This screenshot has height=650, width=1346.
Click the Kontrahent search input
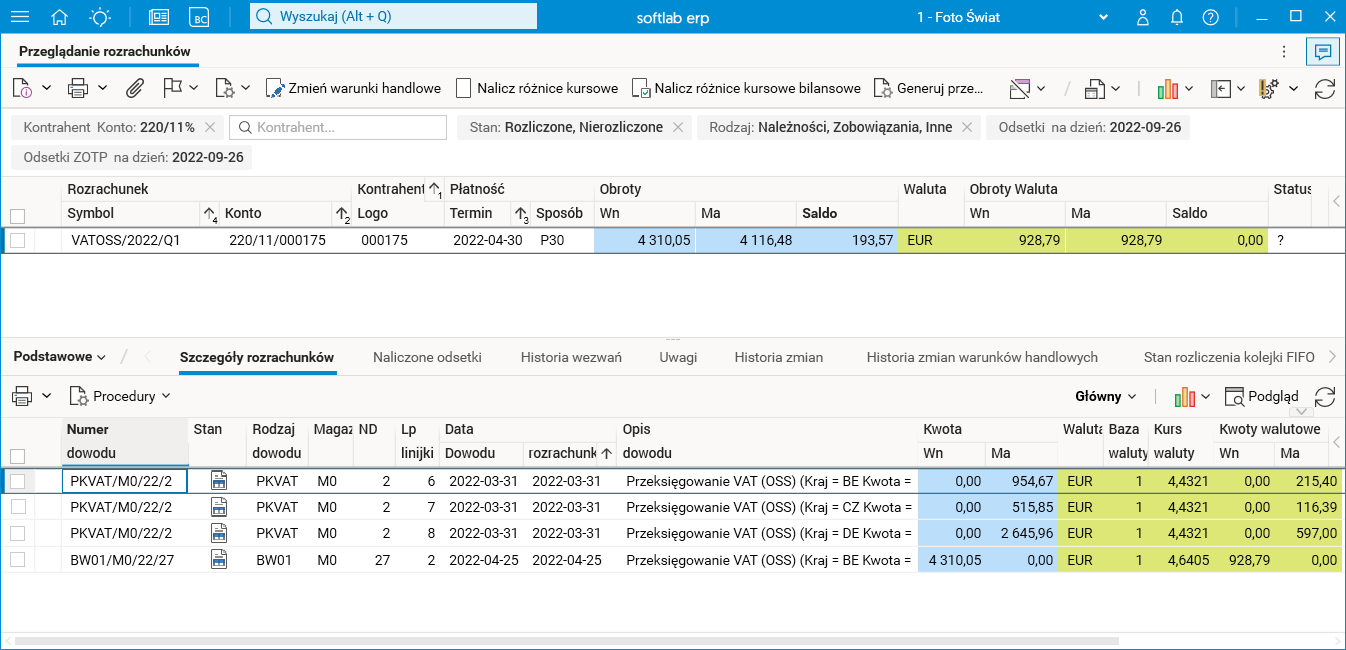tap(338, 127)
